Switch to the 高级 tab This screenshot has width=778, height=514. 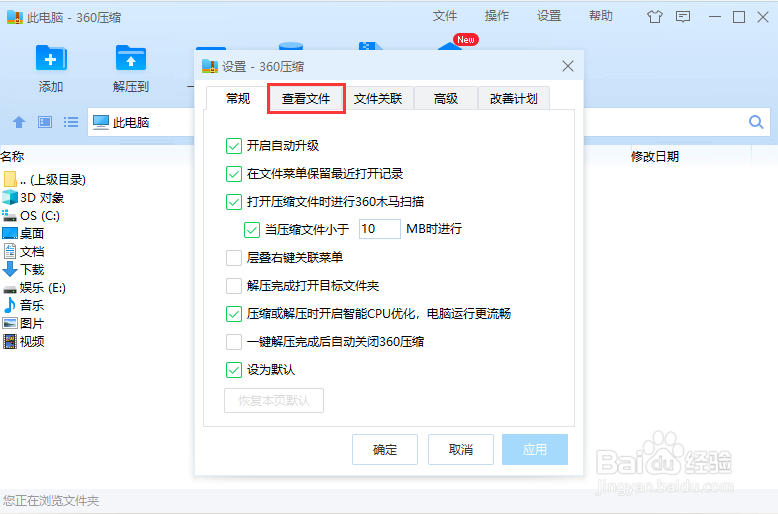click(446, 99)
